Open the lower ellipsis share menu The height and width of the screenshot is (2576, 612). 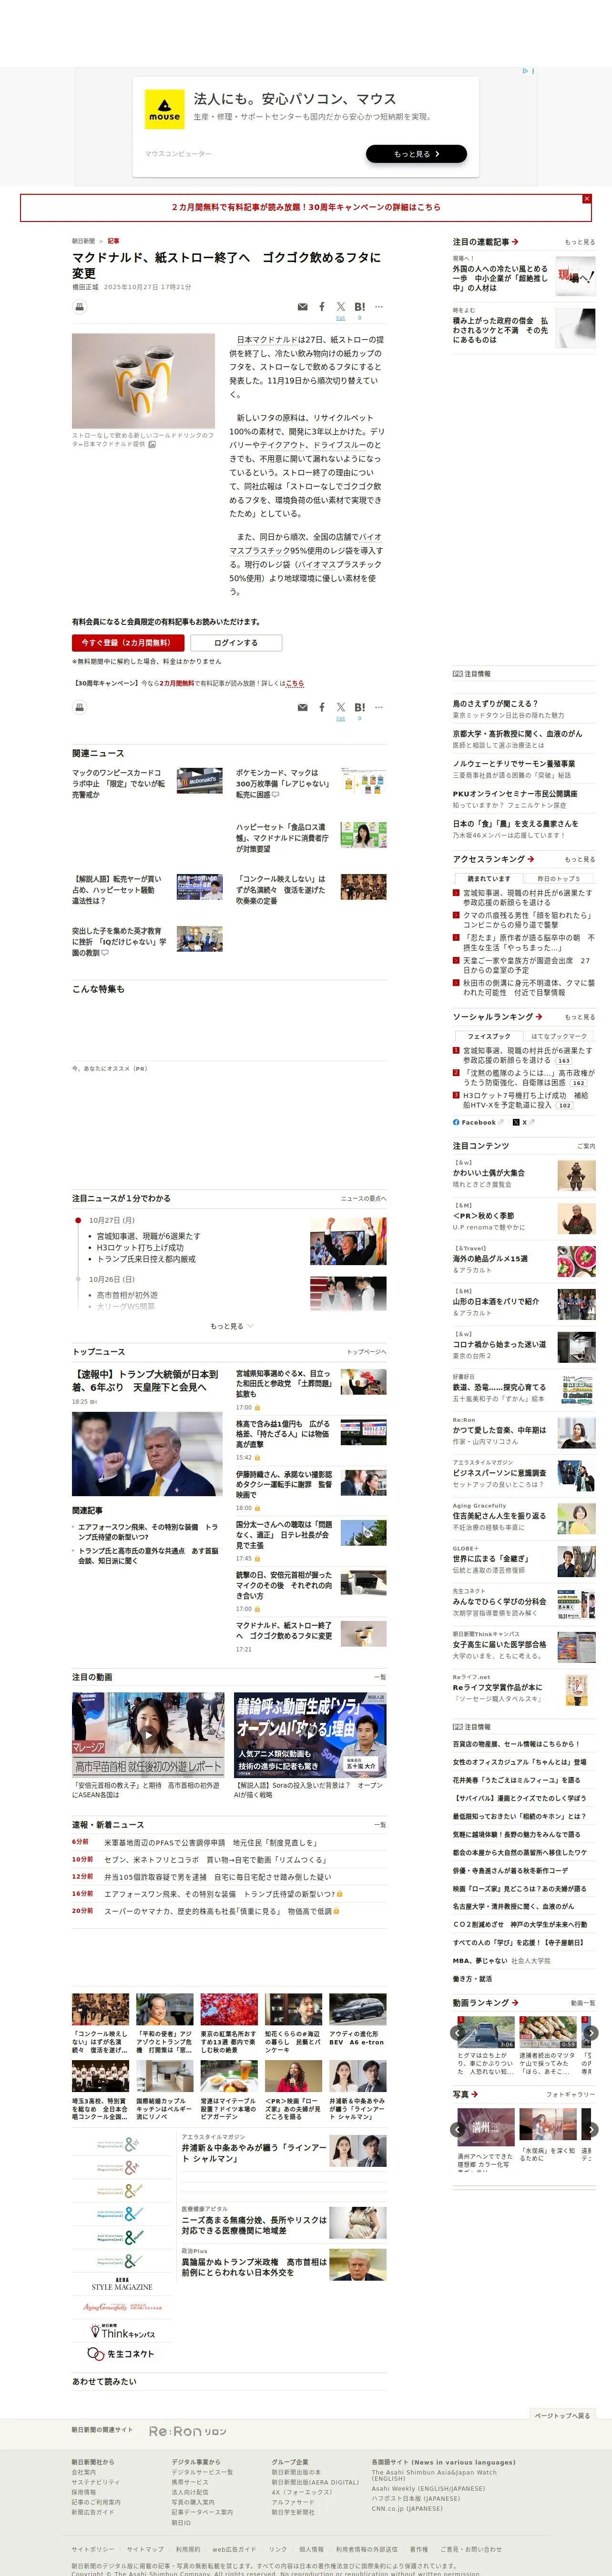tap(379, 707)
